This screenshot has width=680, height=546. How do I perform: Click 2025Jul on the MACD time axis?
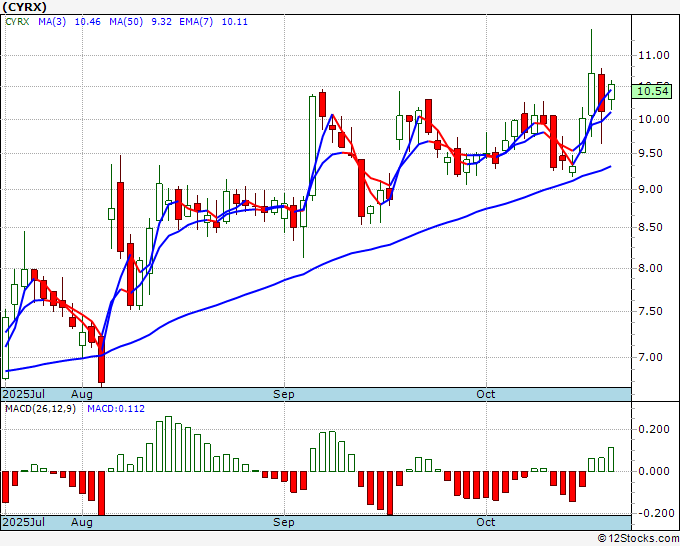click(x=24, y=522)
